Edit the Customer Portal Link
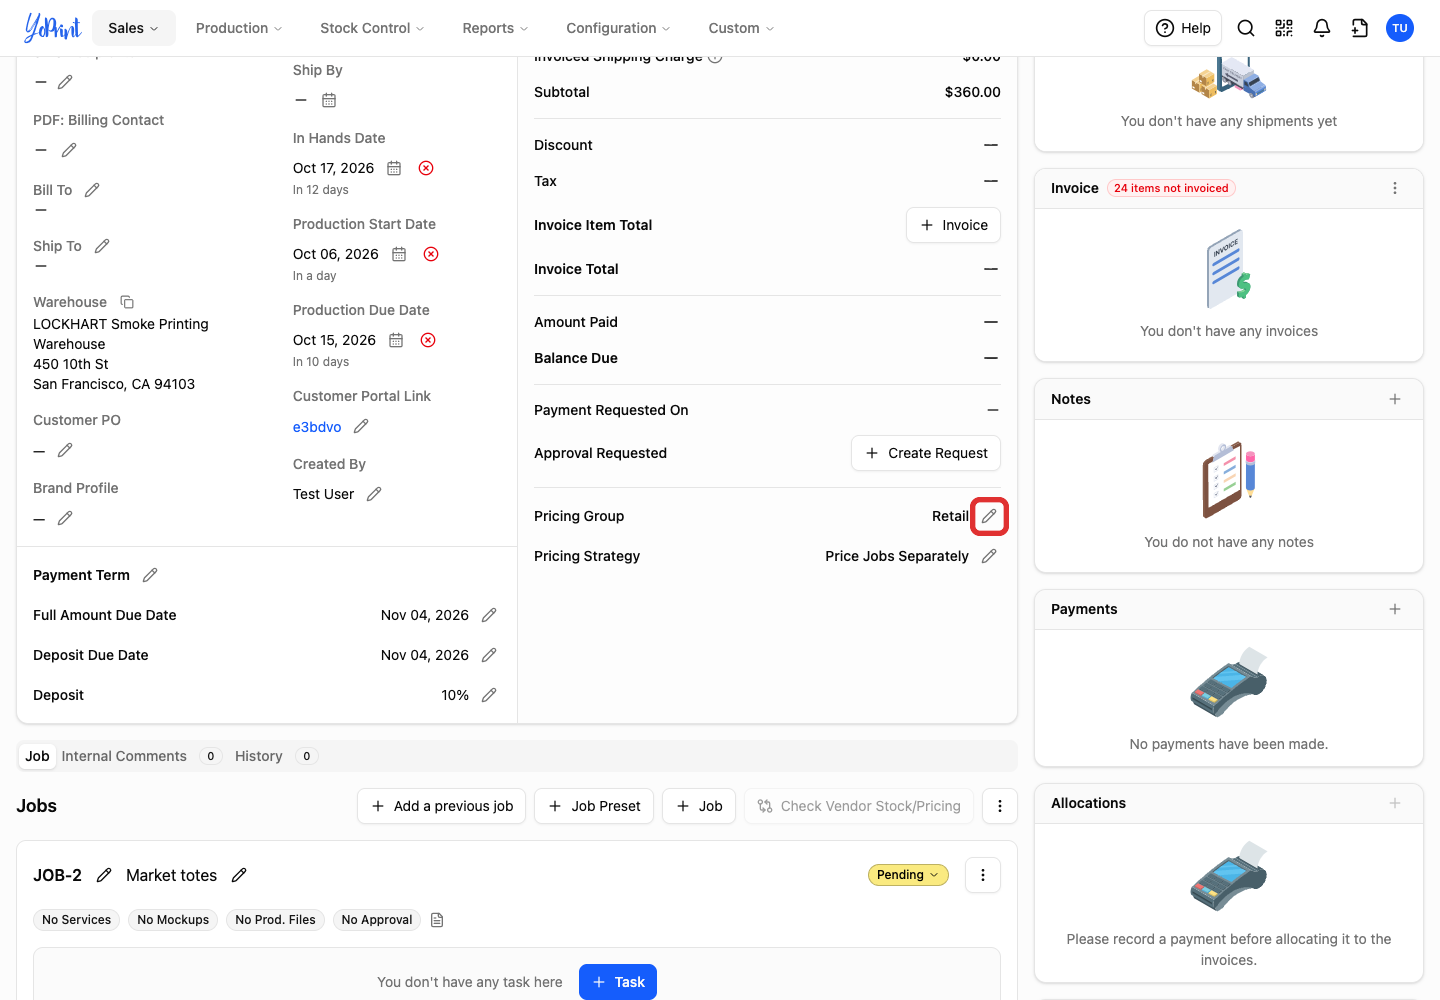This screenshot has width=1440, height=1000. tap(361, 426)
